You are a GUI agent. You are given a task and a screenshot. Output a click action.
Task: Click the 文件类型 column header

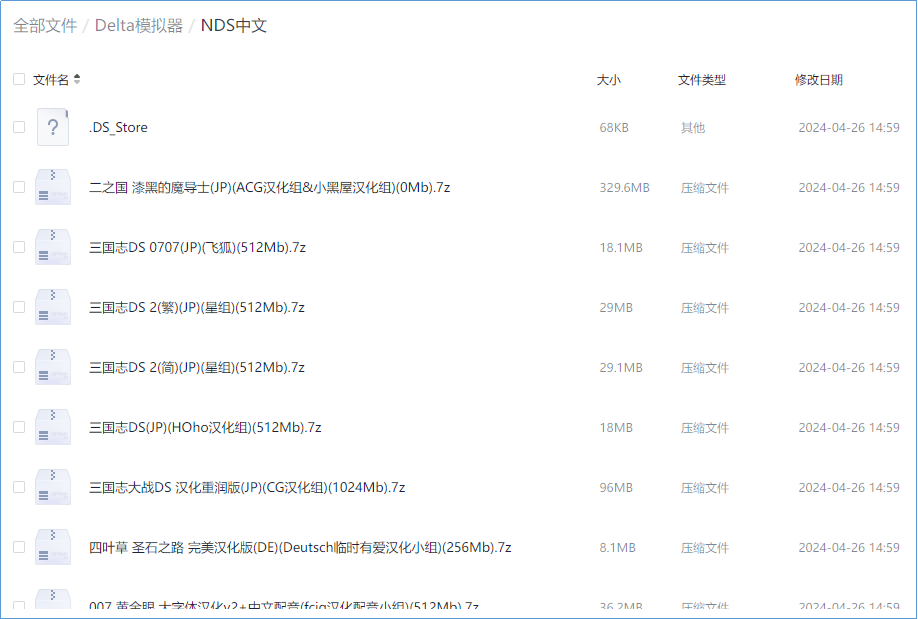pyautogui.click(x=701, y=80)
